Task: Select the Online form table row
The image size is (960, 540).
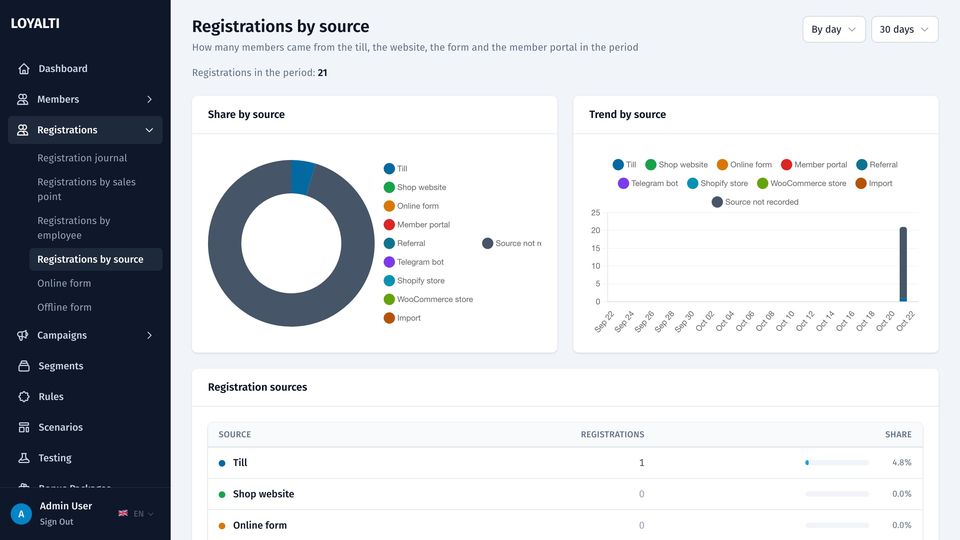Action: pos(565,525)
